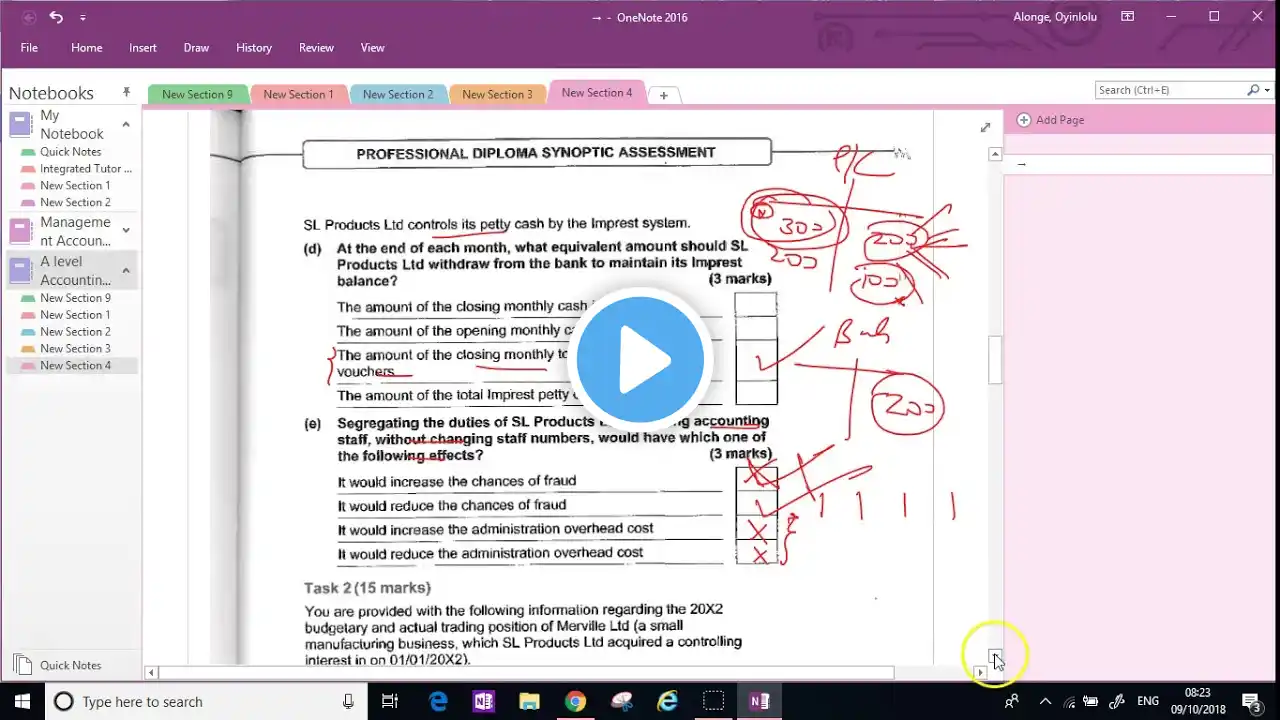Click the search magnifier icon

[x=1253, y=90]
